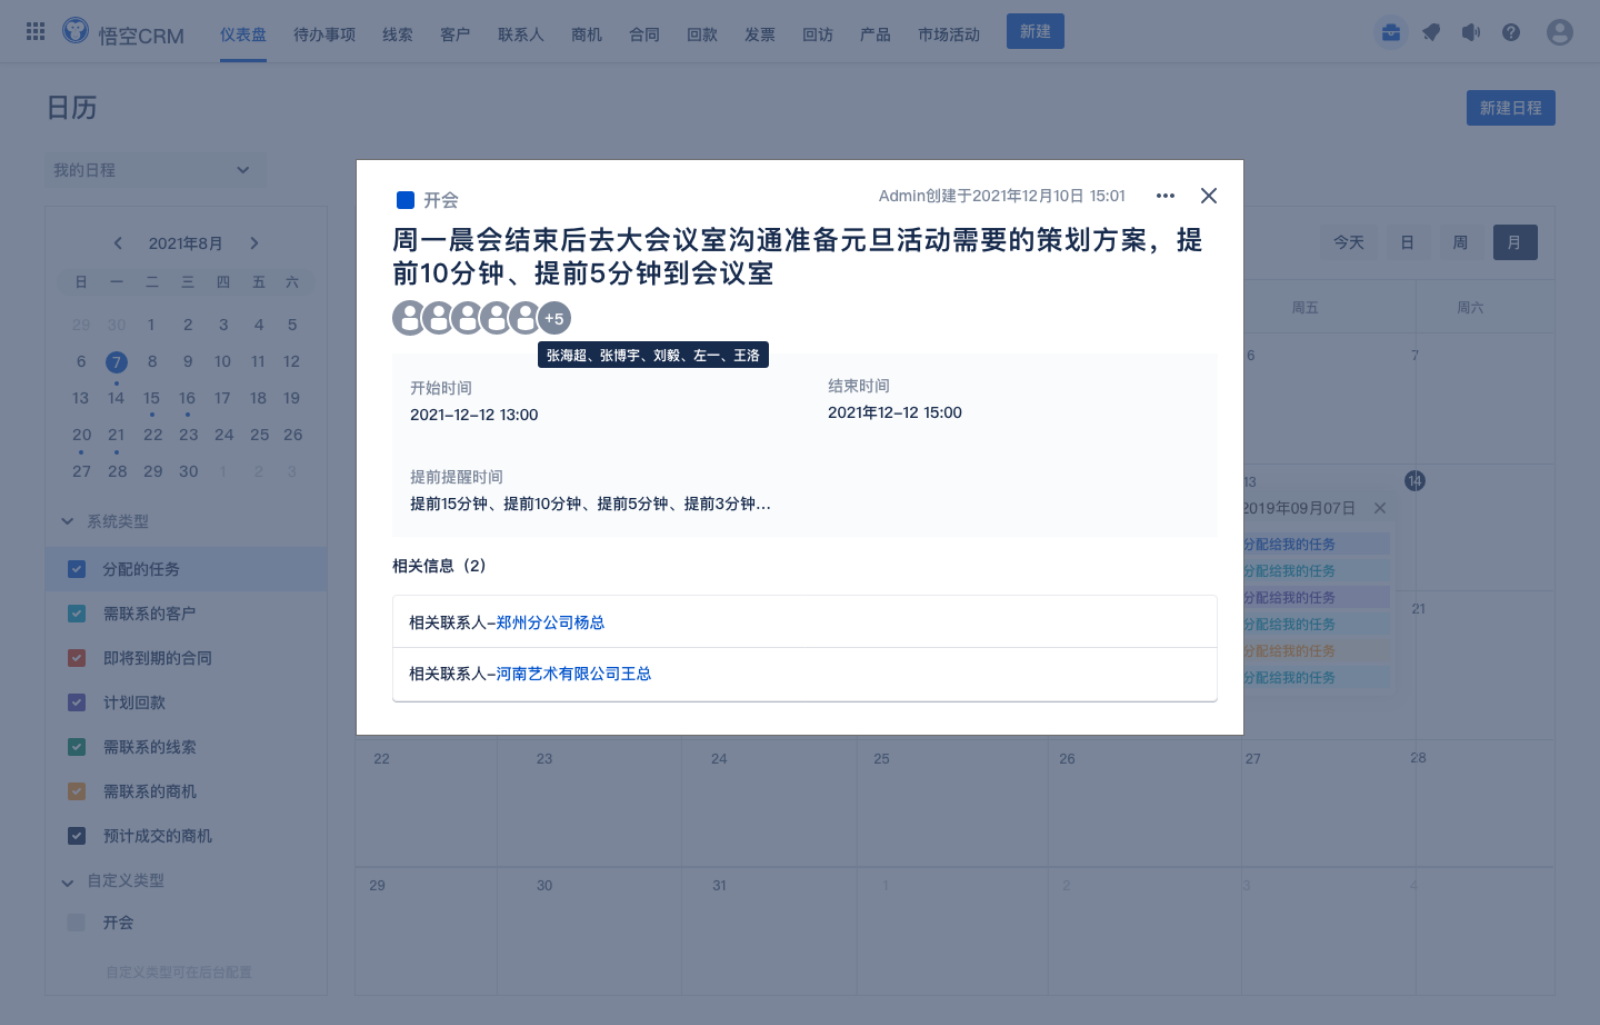Collapse the 自定义类型 section

click(x=67, y=882)
